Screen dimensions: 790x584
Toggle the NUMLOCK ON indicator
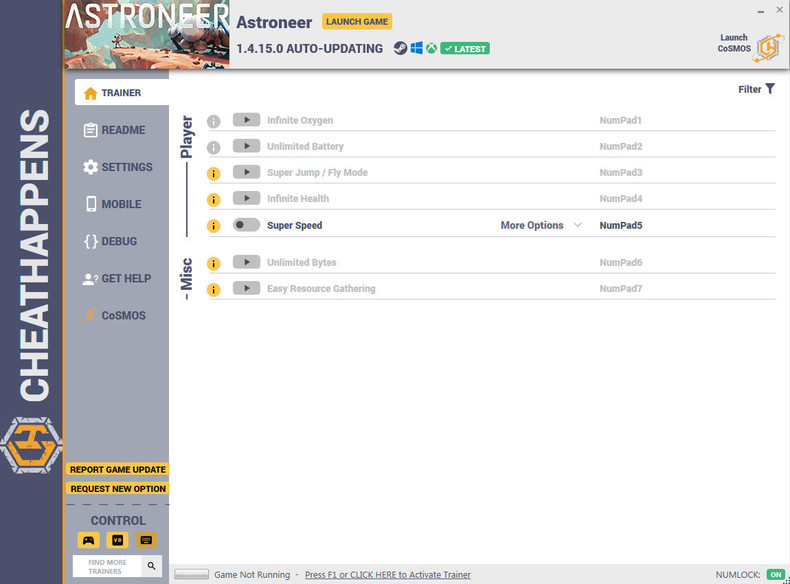pyautogui.click(x=775, y=574)
